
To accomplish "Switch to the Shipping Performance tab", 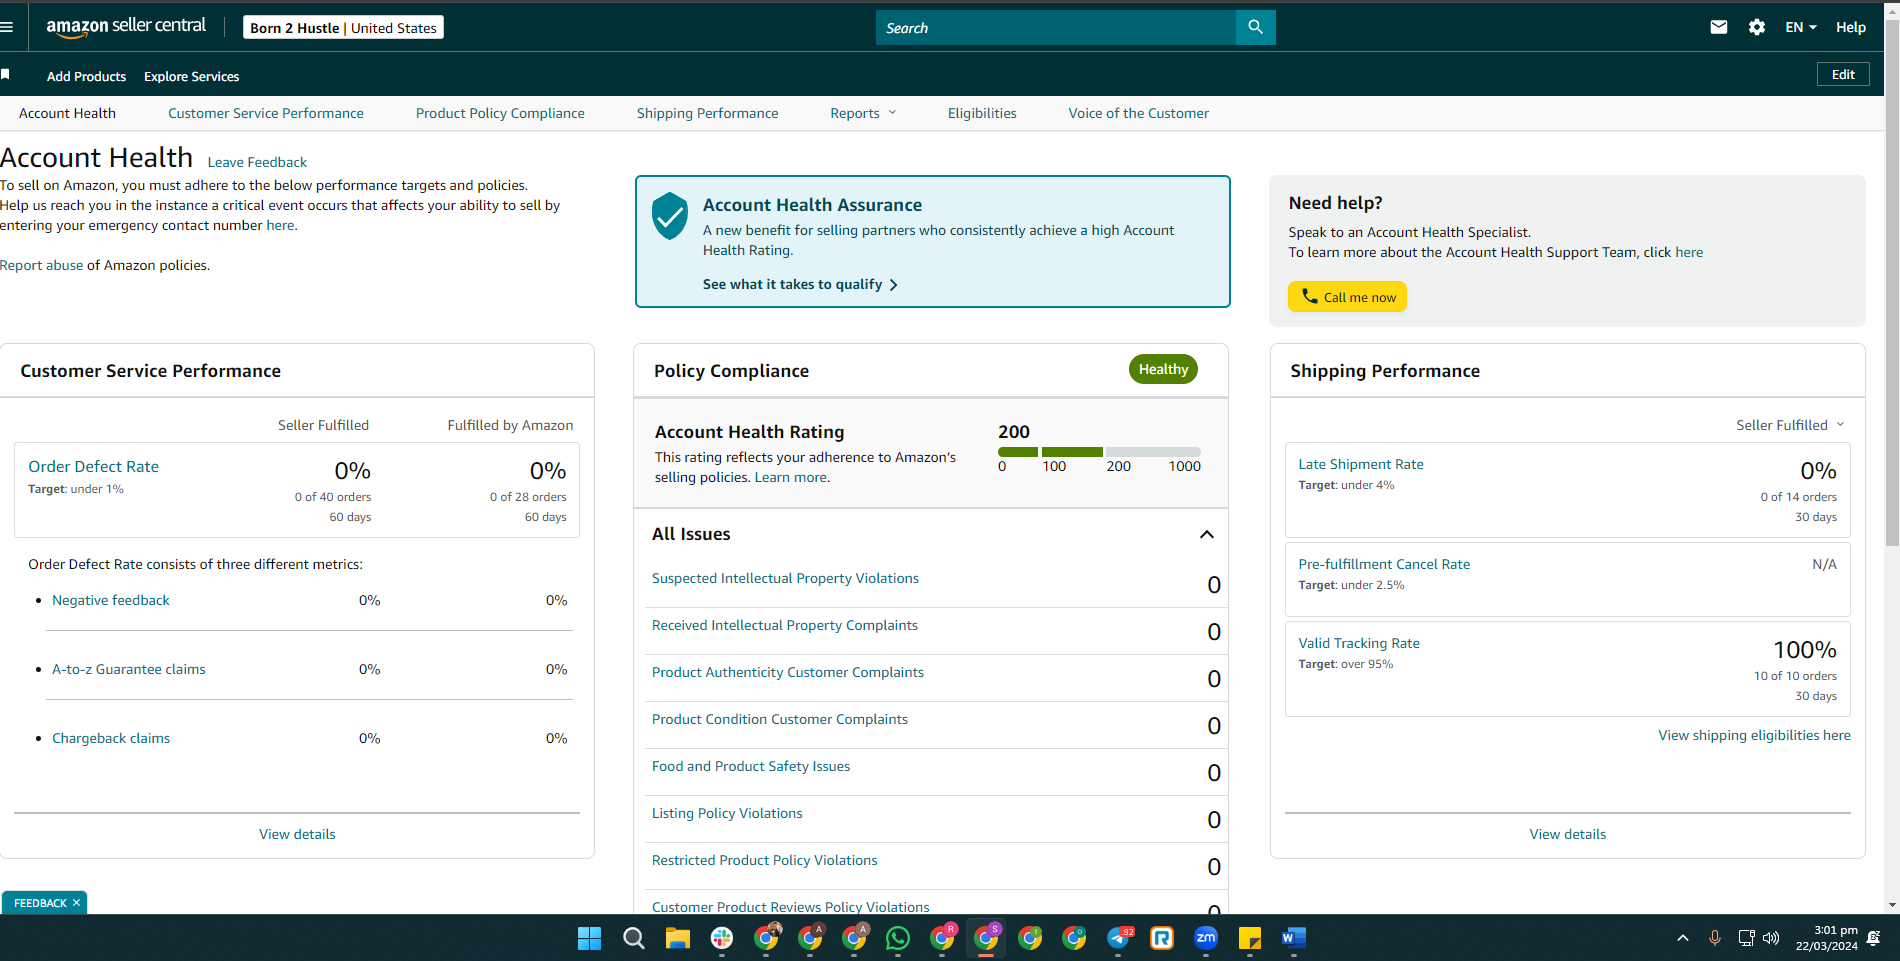I will click(x=707, y=113).
